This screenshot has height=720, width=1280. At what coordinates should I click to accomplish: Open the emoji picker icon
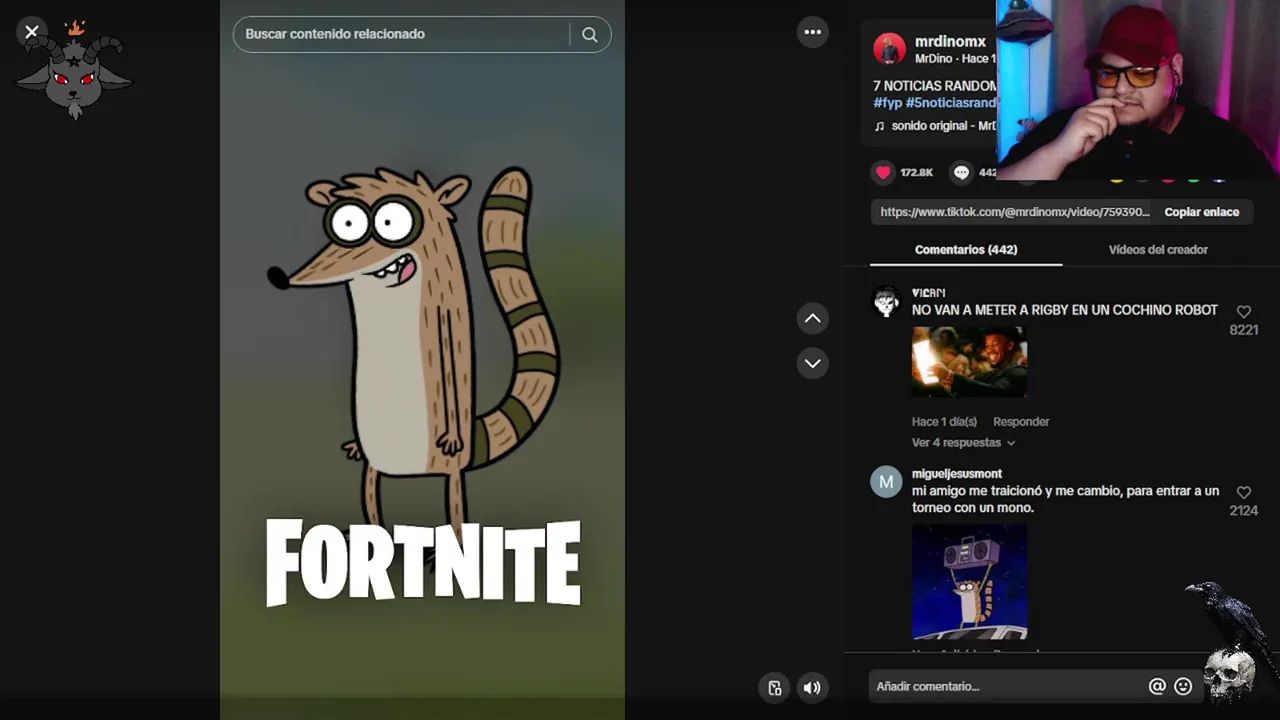(1183, 686)
